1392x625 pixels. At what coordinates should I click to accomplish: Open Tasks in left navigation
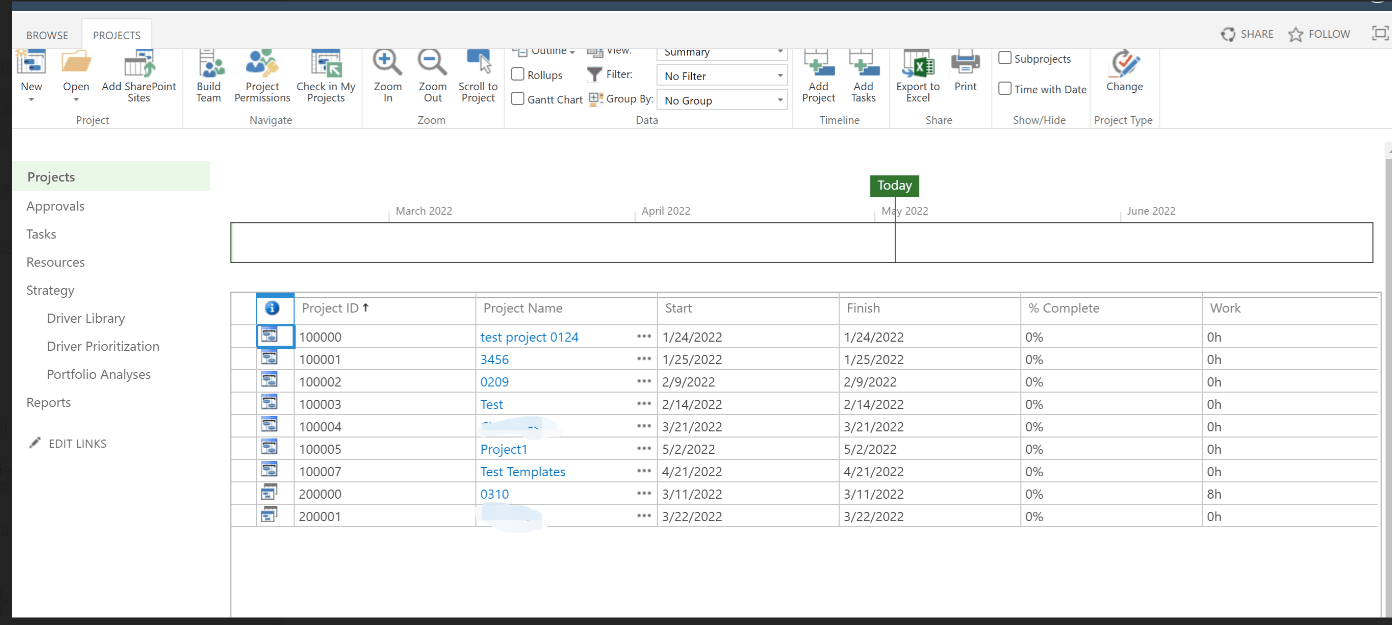(41, 234)
